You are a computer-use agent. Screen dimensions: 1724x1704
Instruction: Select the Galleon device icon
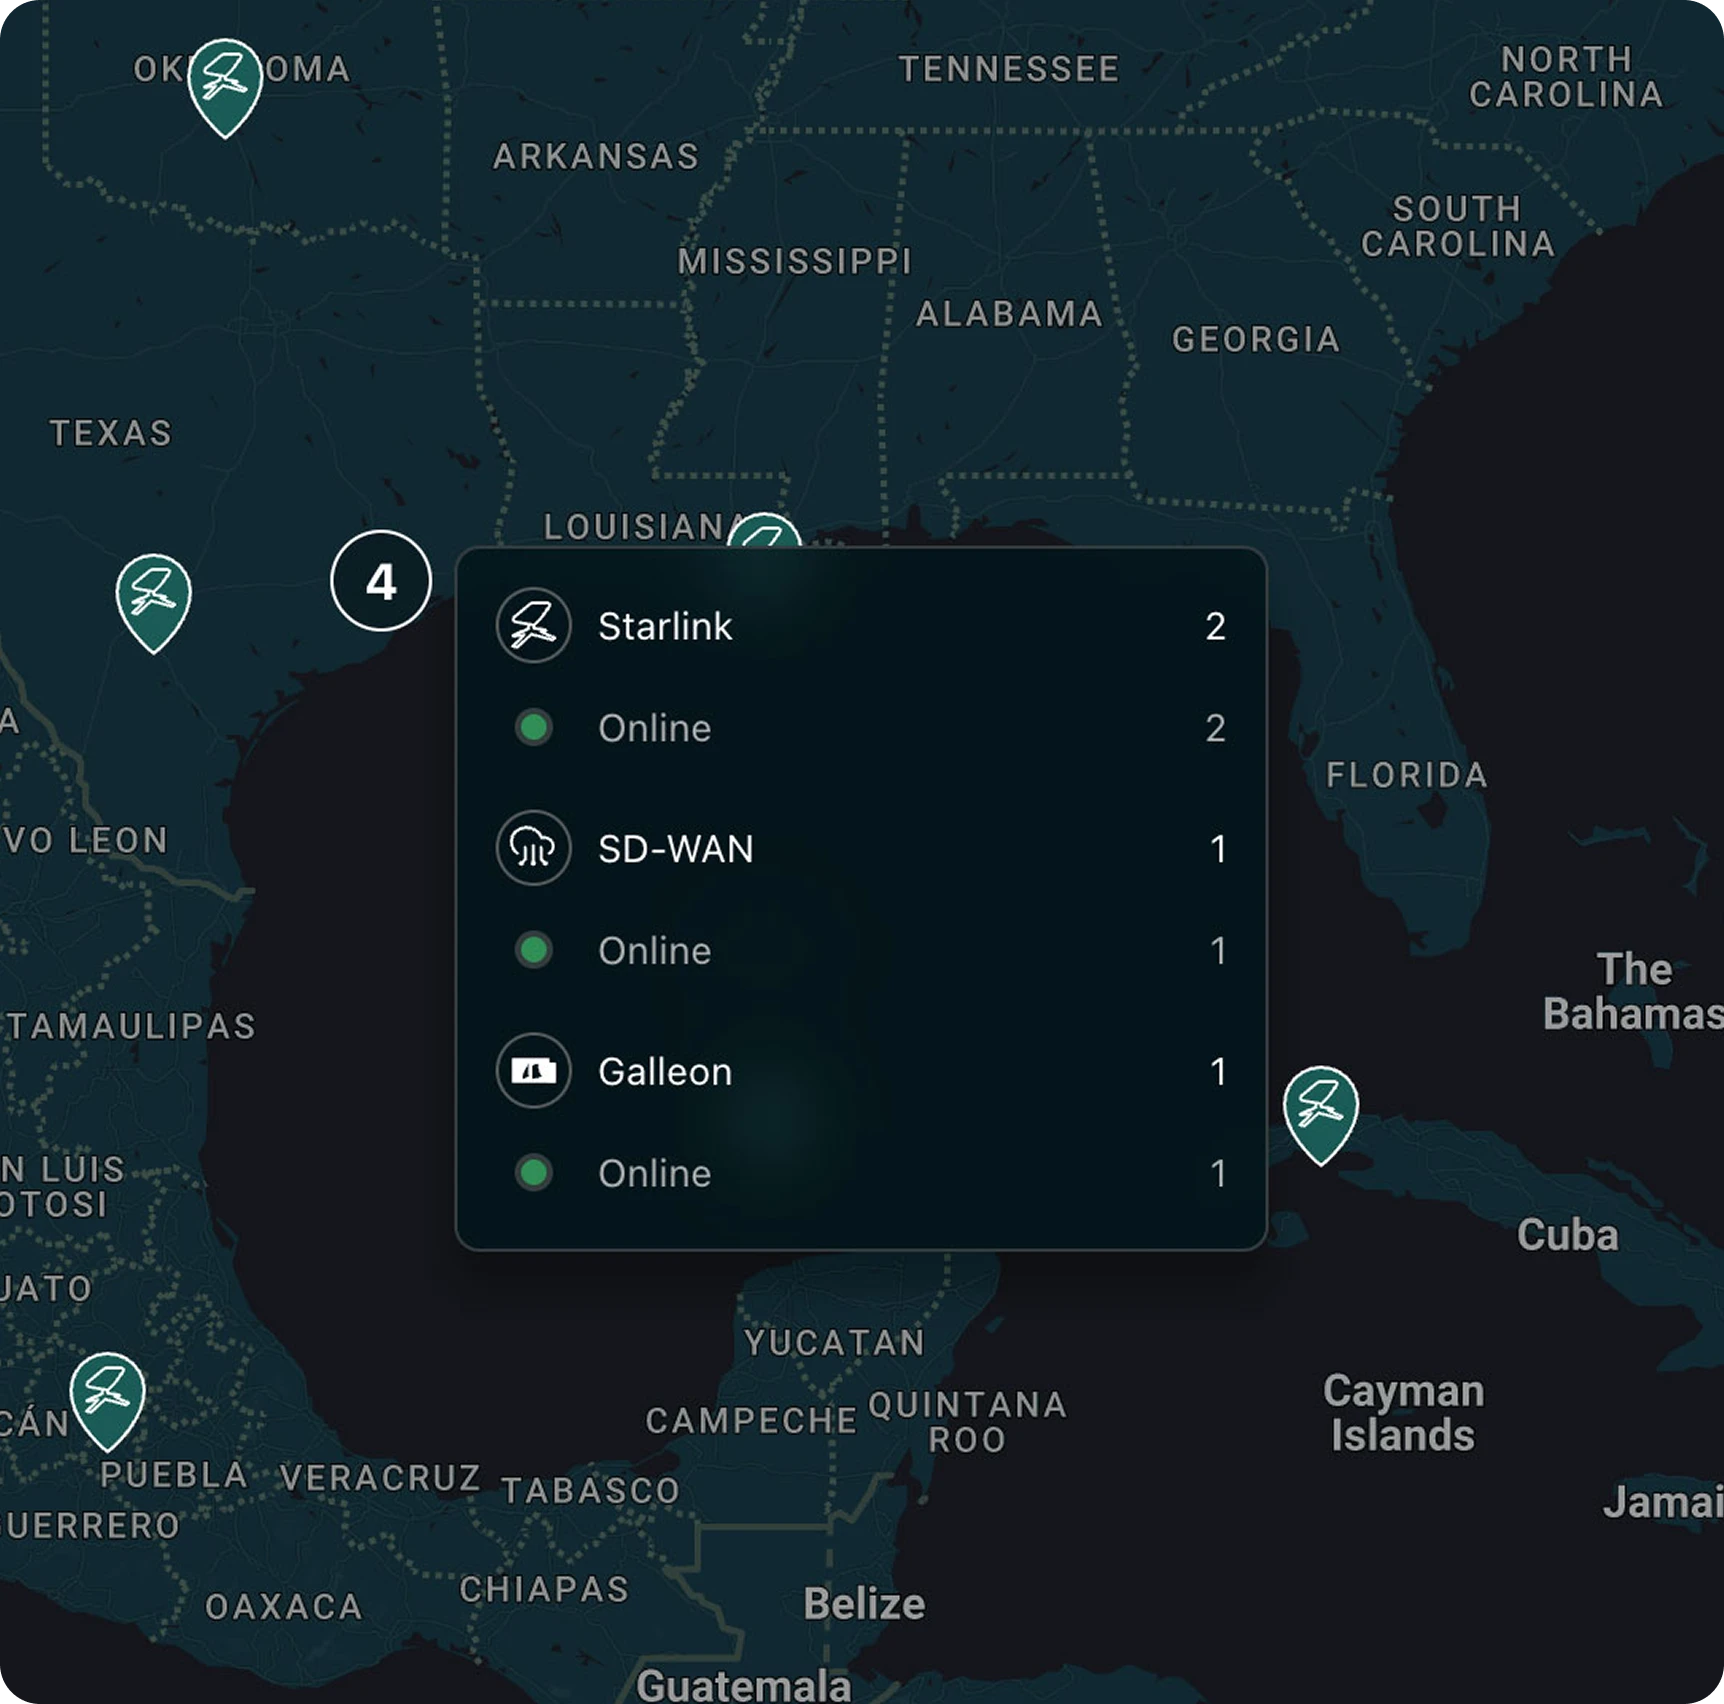pyautogui.click(x=533, y=1071)
